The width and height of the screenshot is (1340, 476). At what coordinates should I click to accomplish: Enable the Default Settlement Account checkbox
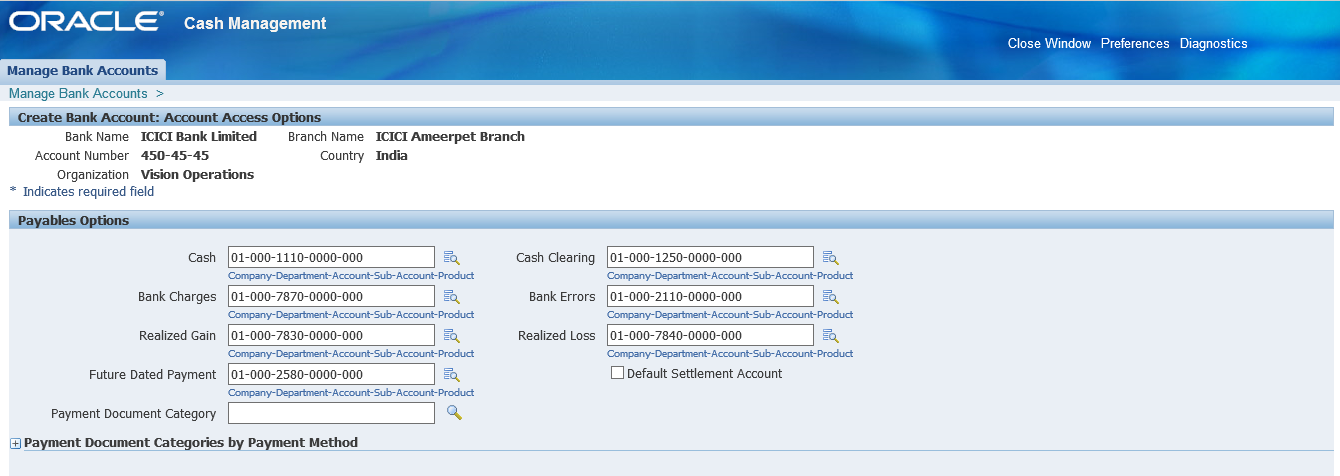(617, 373)
